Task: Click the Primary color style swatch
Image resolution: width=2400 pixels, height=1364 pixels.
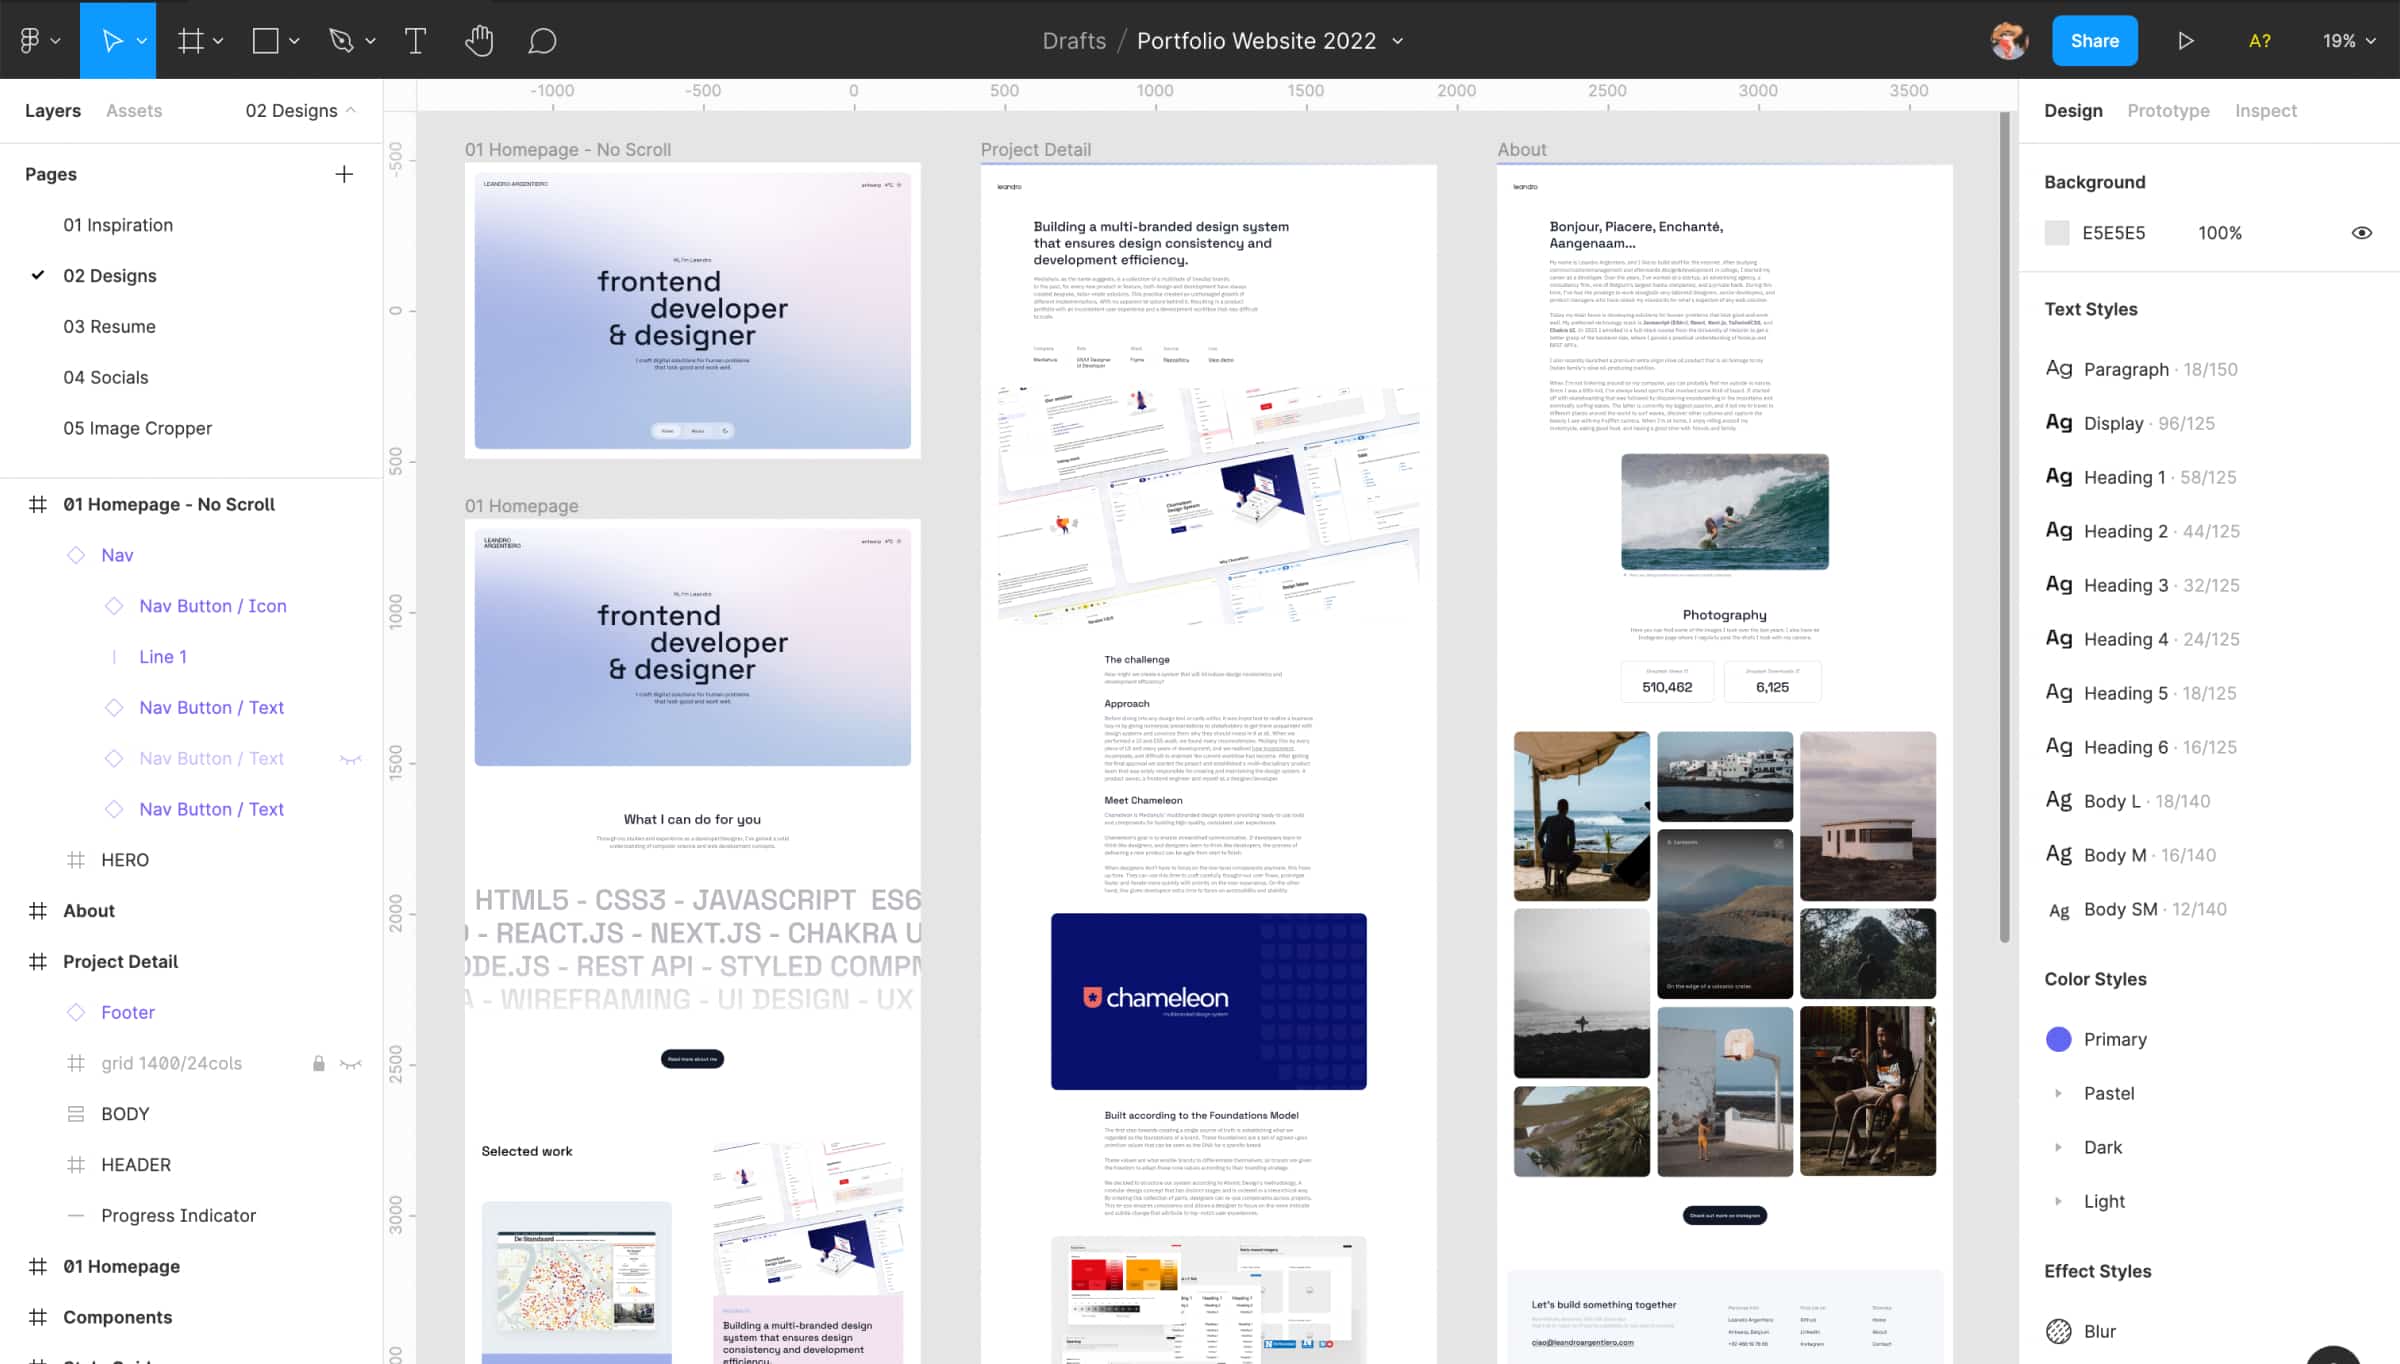Action: [2058, 1039]
